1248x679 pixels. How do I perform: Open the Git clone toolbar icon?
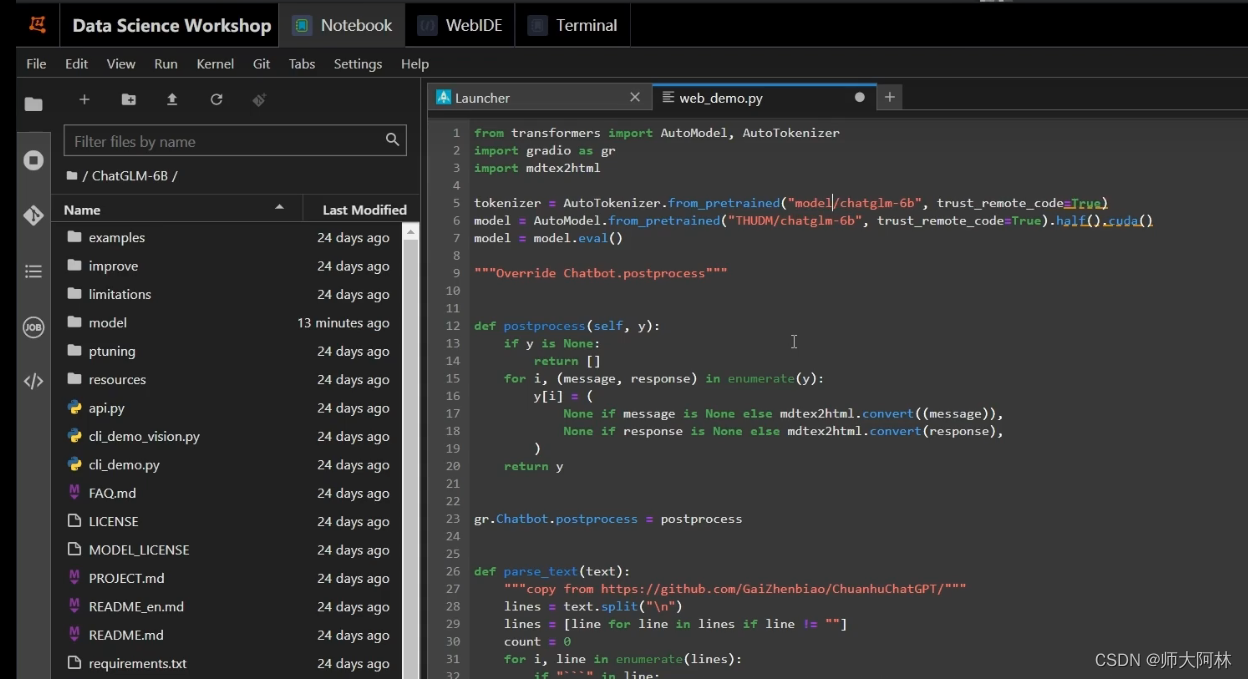pyautogui.click(x=260, y=99)
